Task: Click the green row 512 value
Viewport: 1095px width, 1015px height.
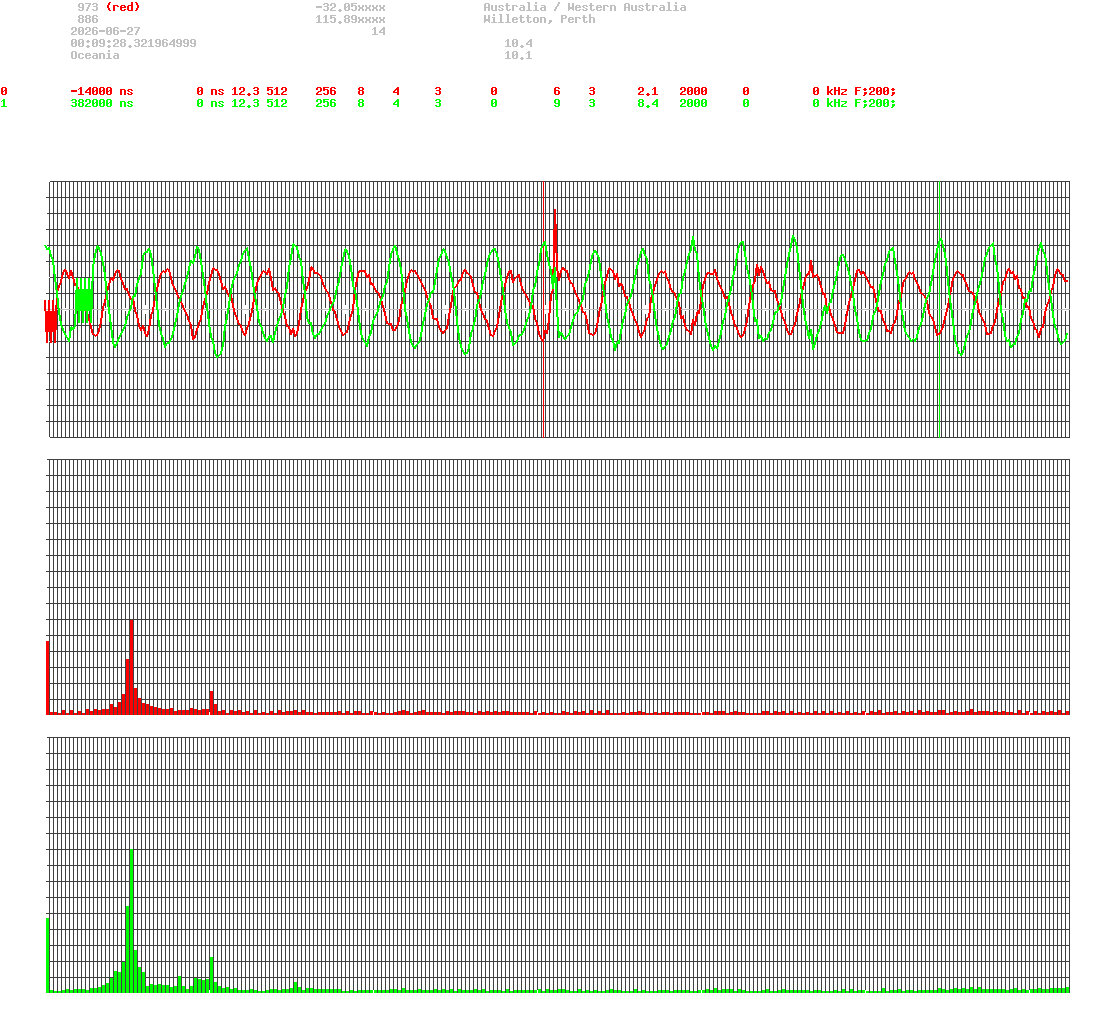Action: (x=277, y=103)
